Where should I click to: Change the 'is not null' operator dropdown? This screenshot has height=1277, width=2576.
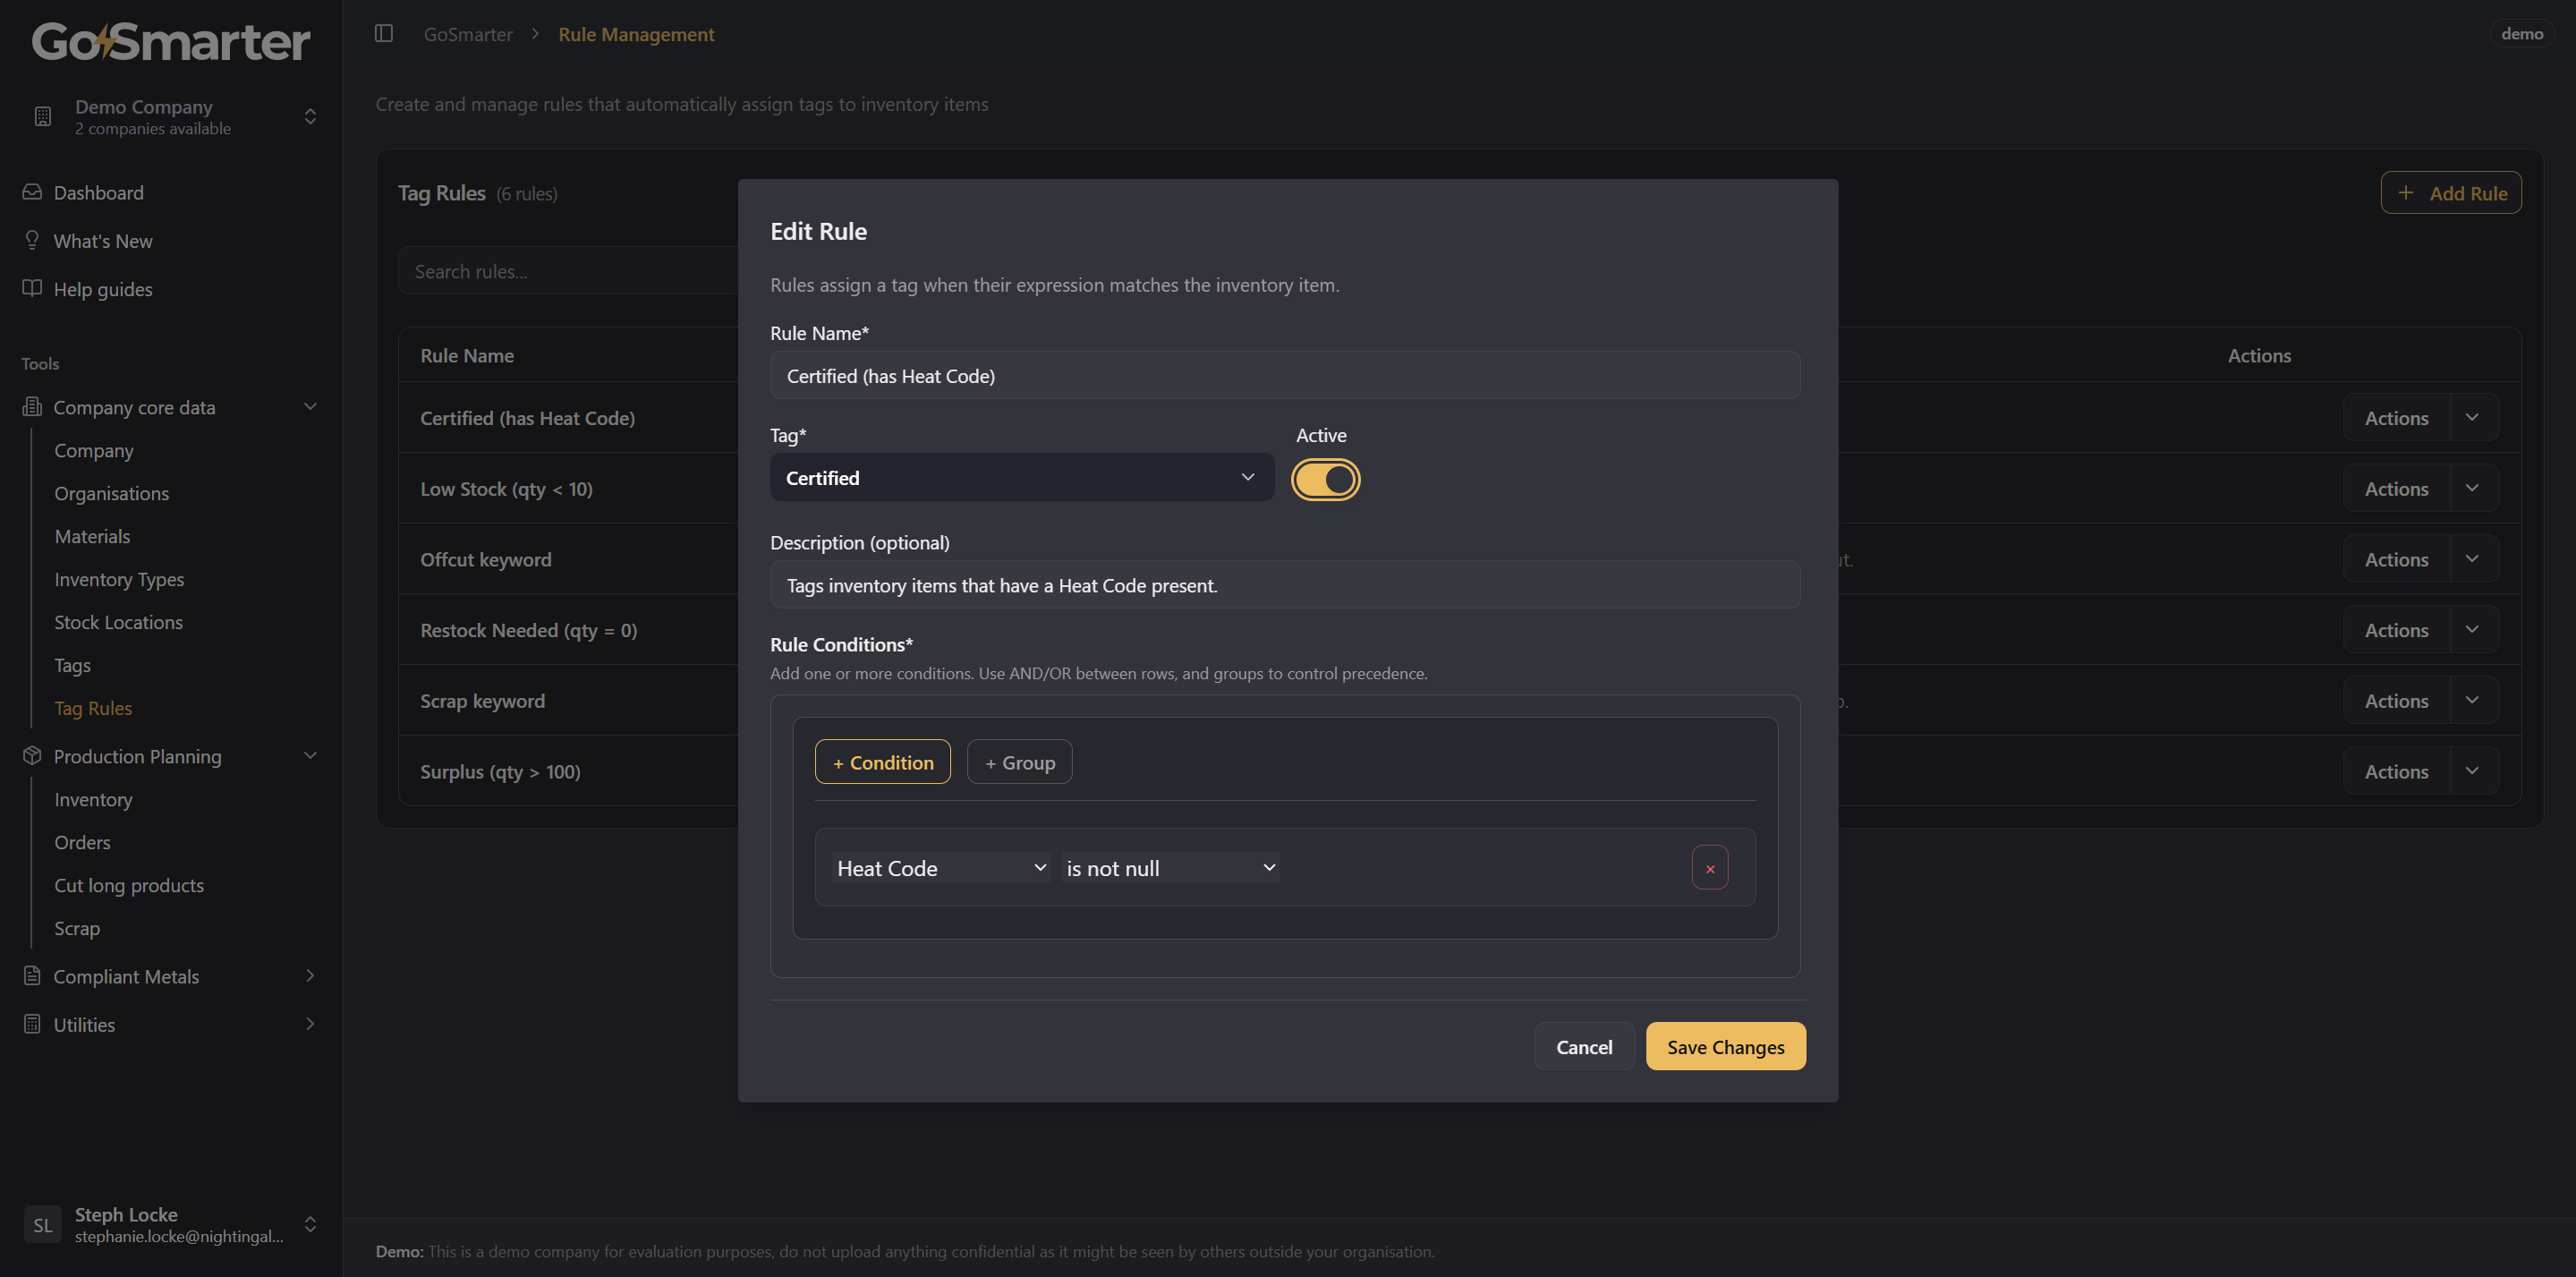(x=1170, y=868)
